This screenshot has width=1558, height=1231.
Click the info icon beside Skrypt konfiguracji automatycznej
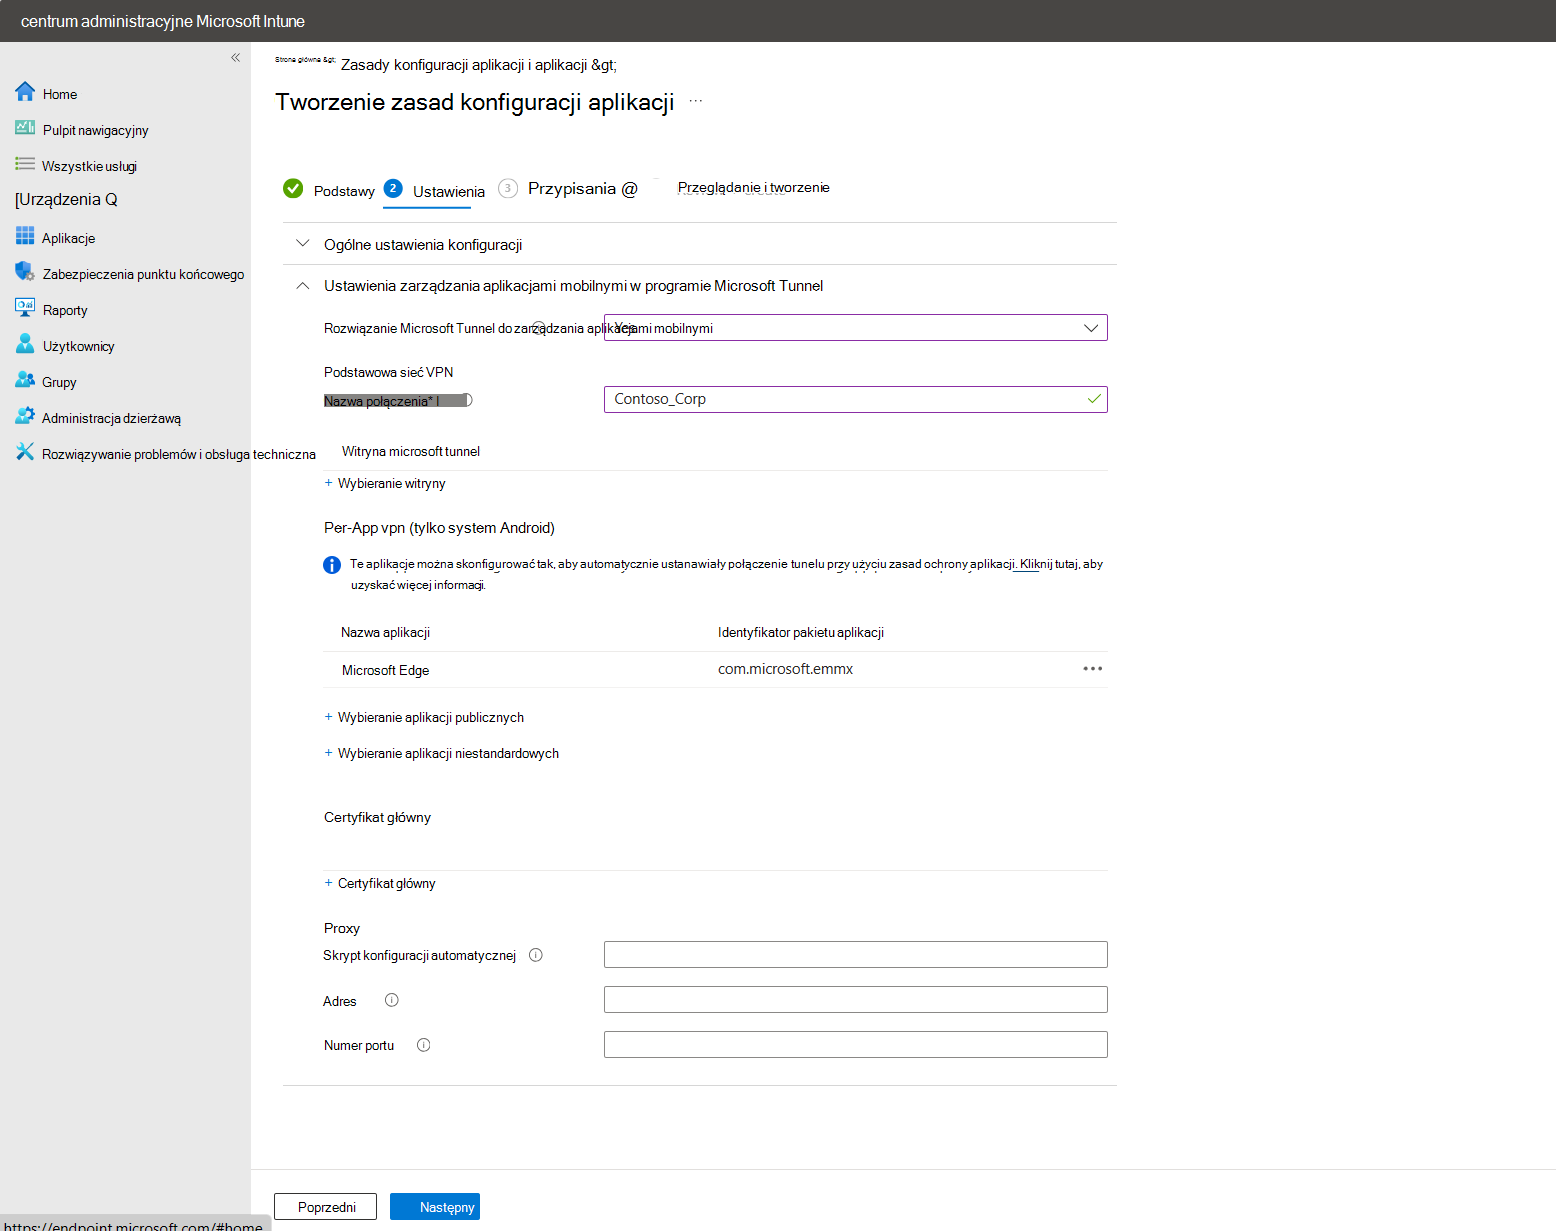(536, 955)
